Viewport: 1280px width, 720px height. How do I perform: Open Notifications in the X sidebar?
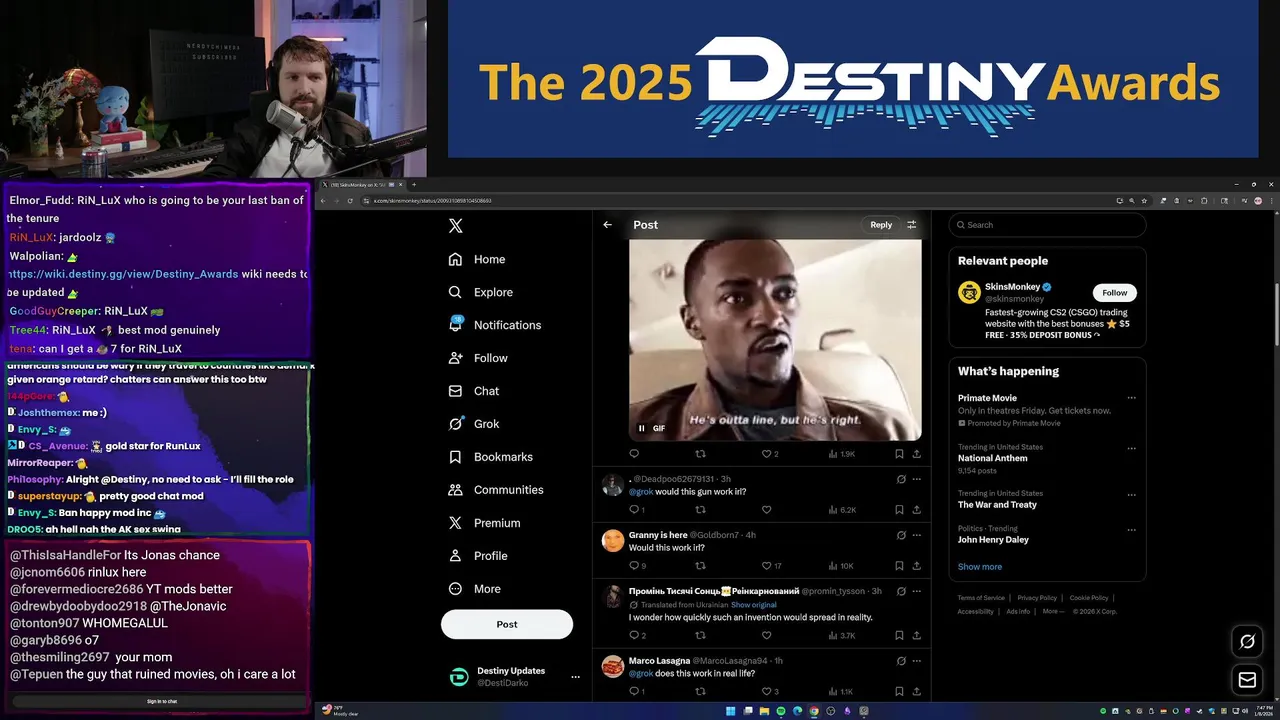(495, 325)
